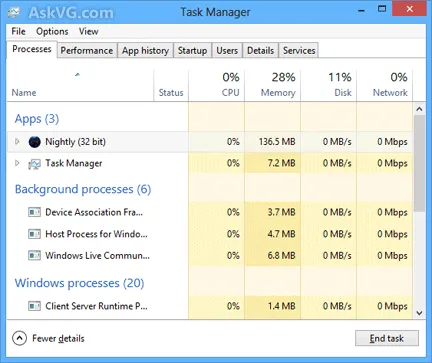
Task: Close the Task Manager window
Action: pyautogui.click(x=409, y=9)
